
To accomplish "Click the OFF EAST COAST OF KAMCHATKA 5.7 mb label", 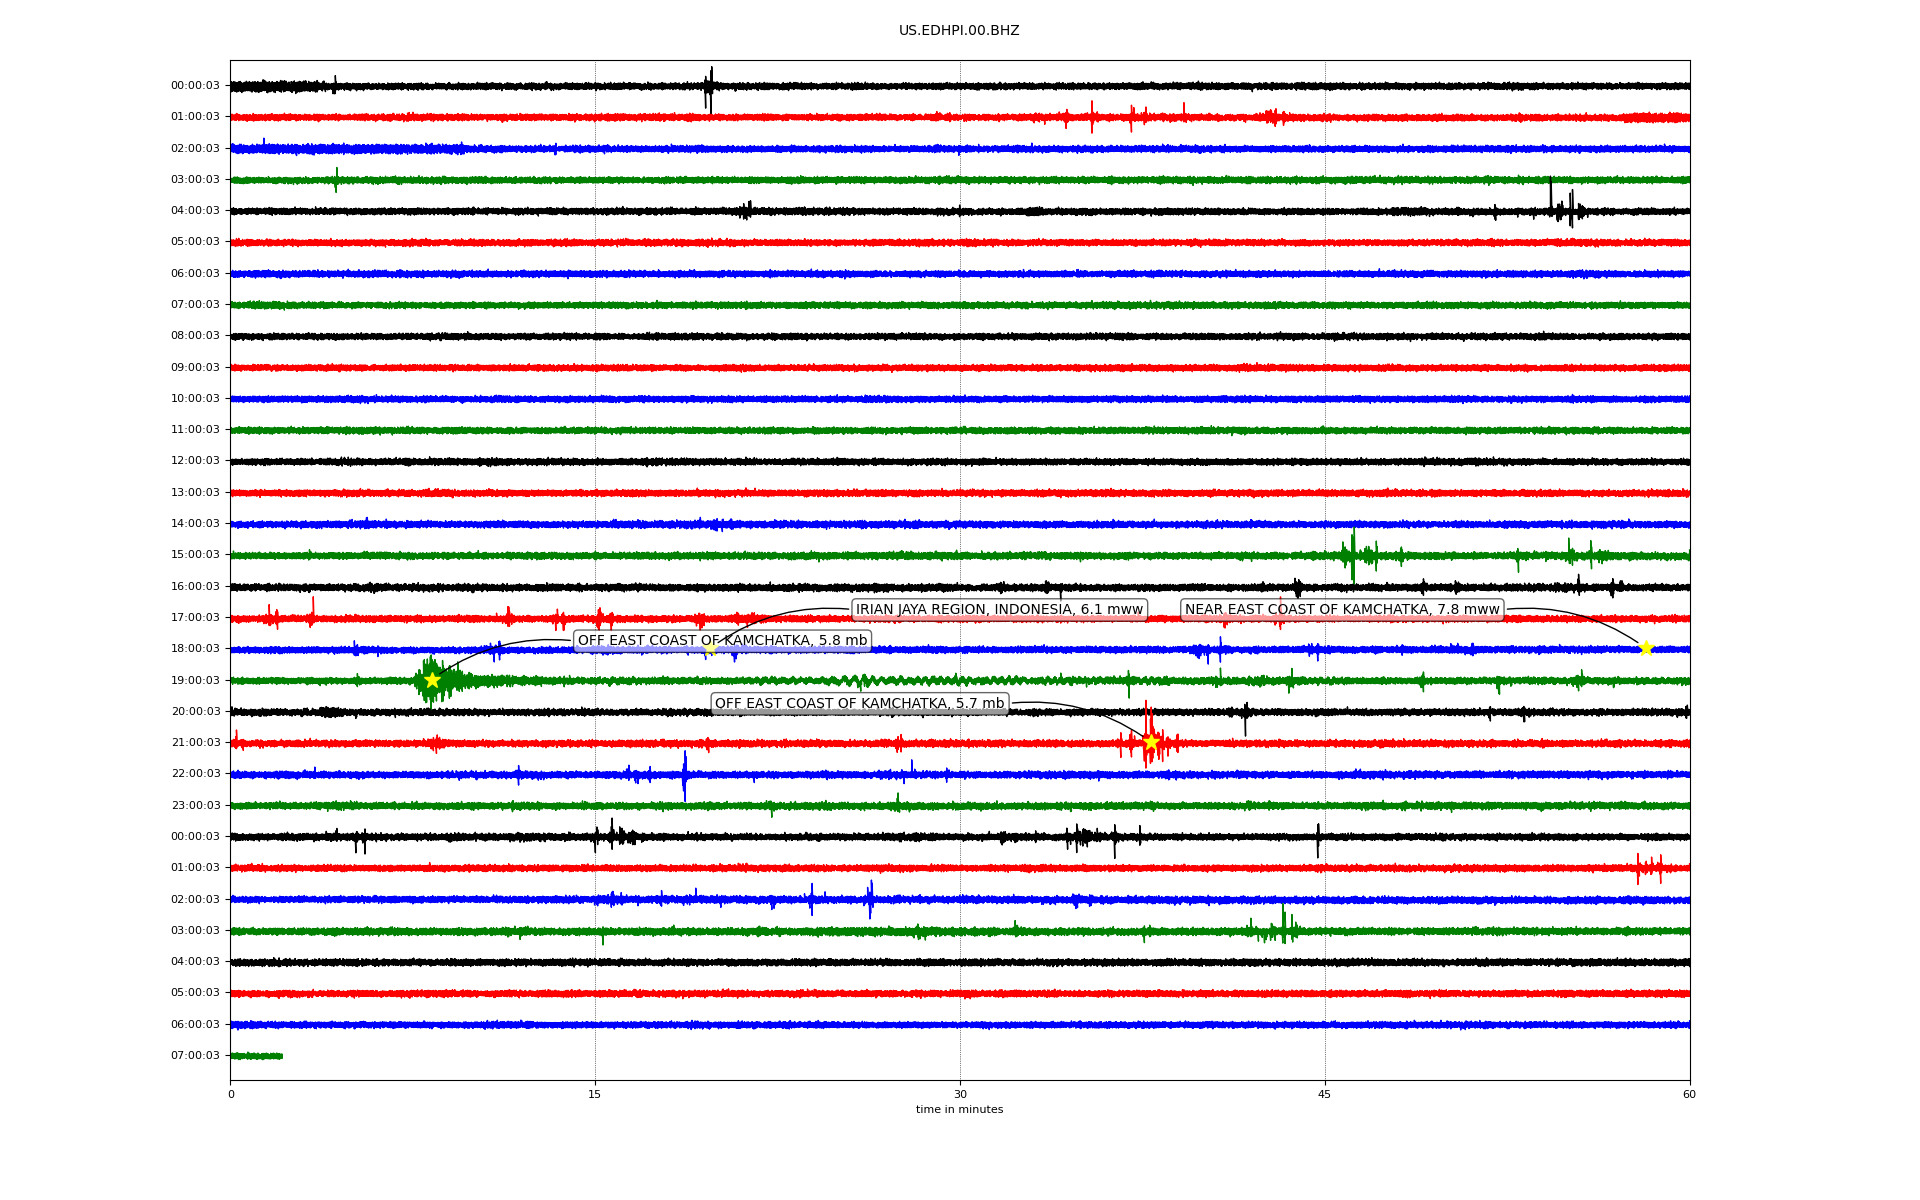I will coord(859,703).
